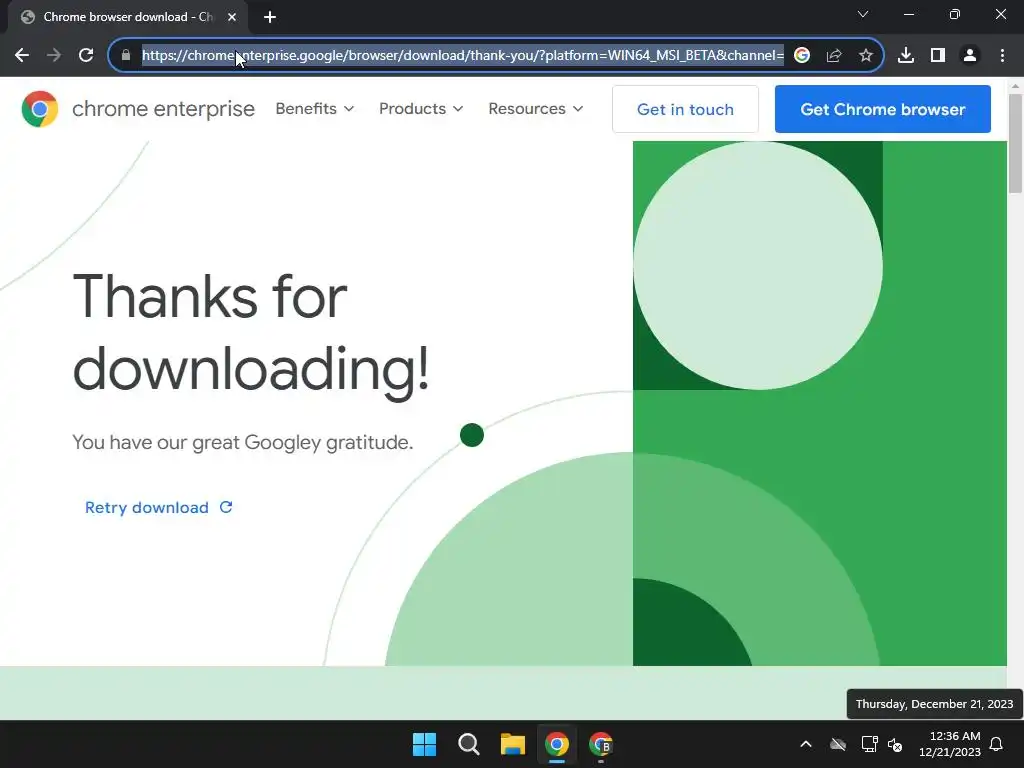Open the tab search chevron
The image size is (1024, 768).
863,14
